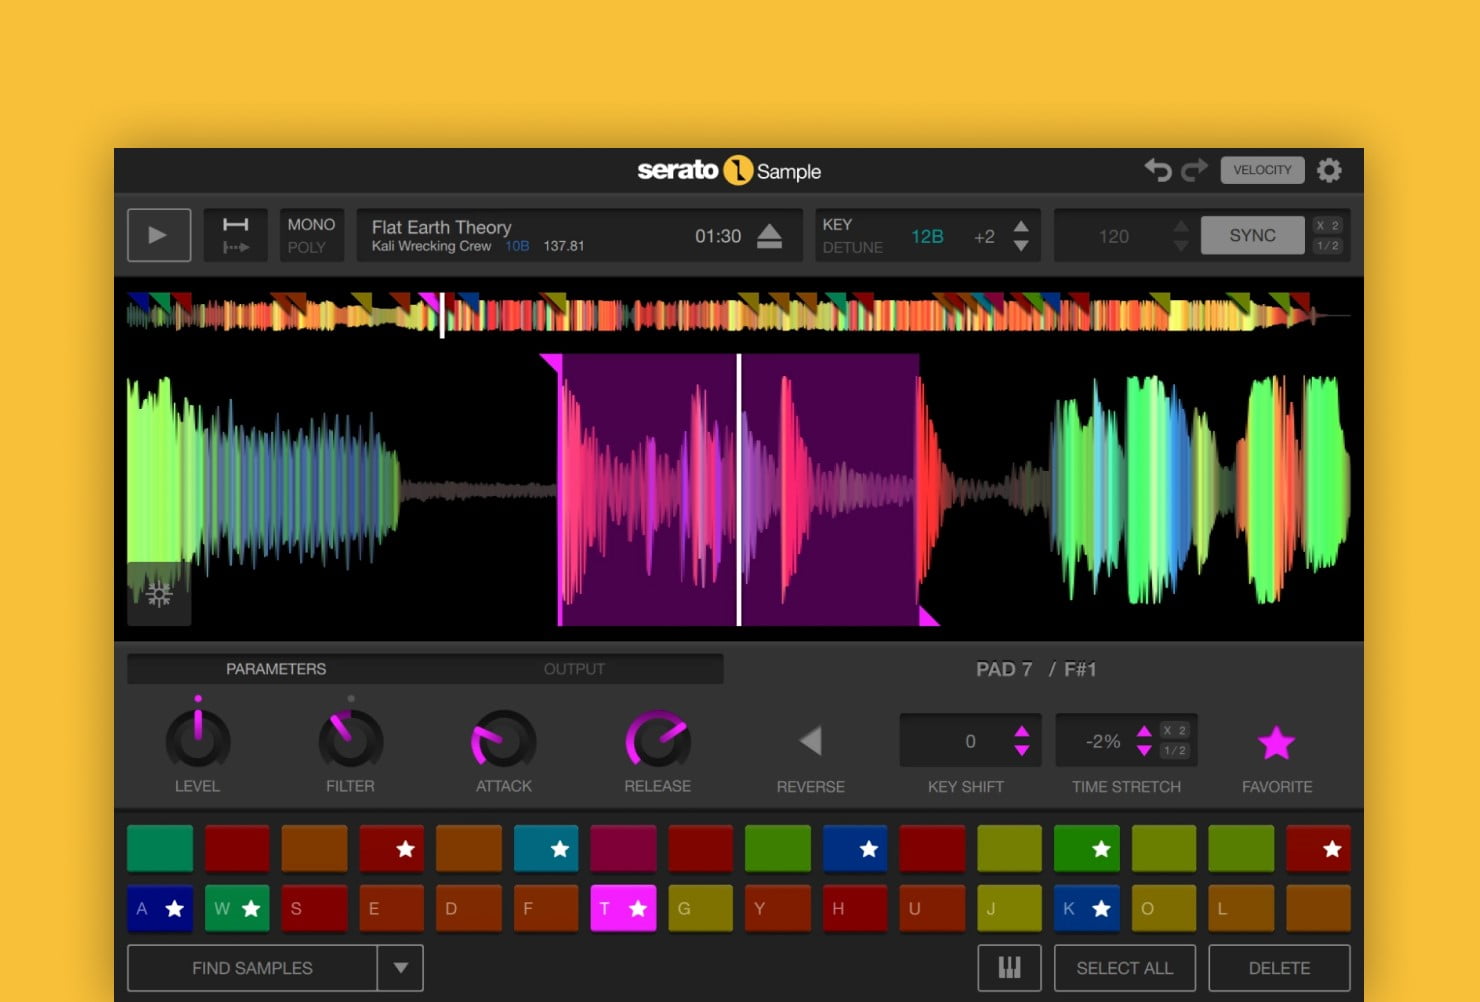
Task: Click the undo arrow icon
Action: click(x=1158, y=170)
